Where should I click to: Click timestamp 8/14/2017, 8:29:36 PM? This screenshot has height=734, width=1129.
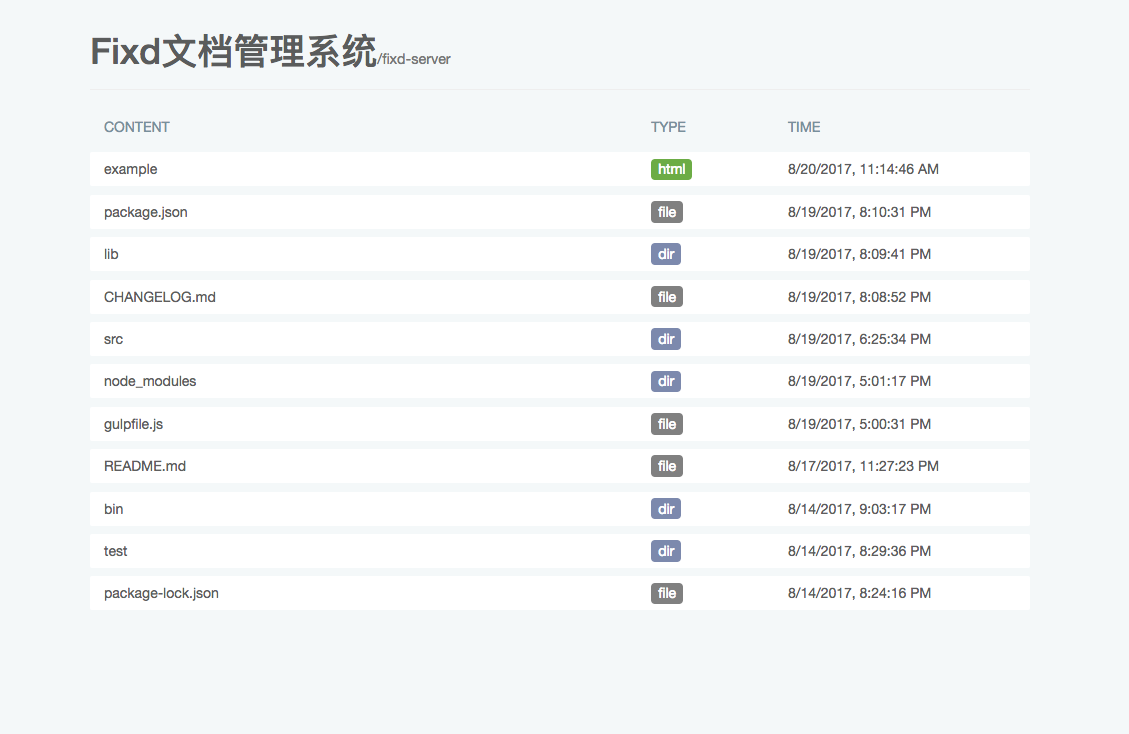point(859,551)
